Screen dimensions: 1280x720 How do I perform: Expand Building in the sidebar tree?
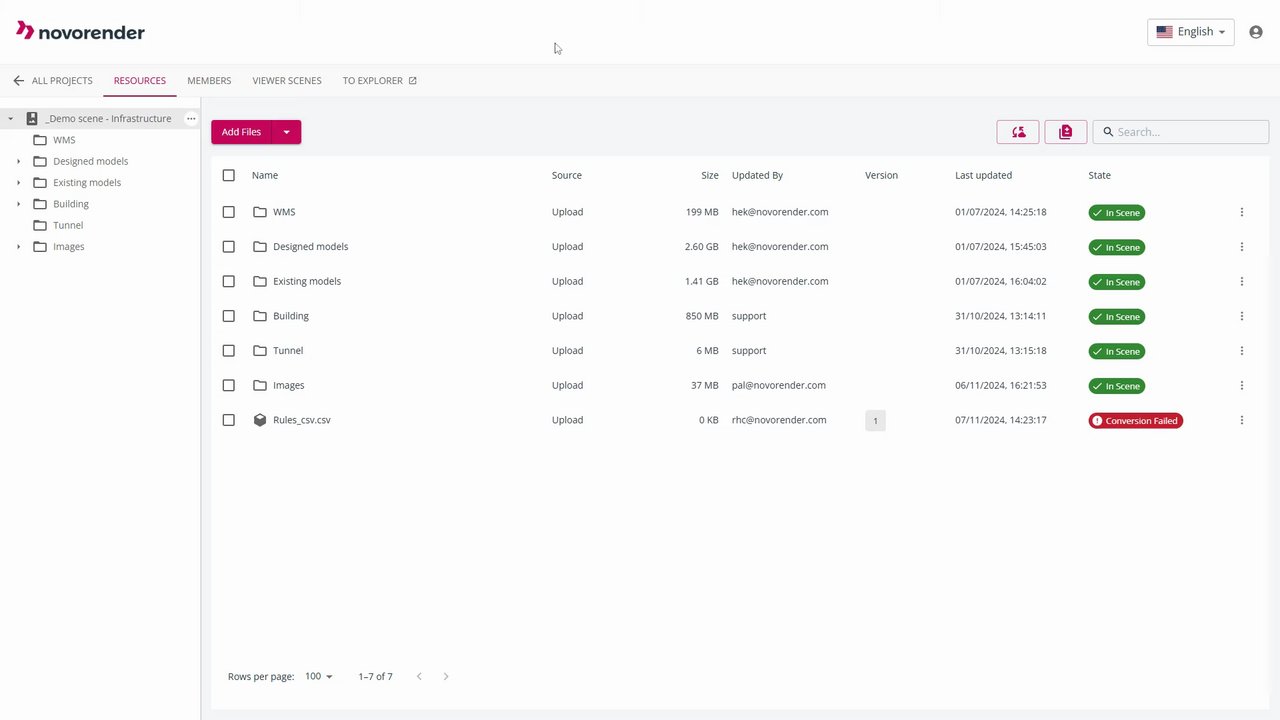[x=18, y=204]
